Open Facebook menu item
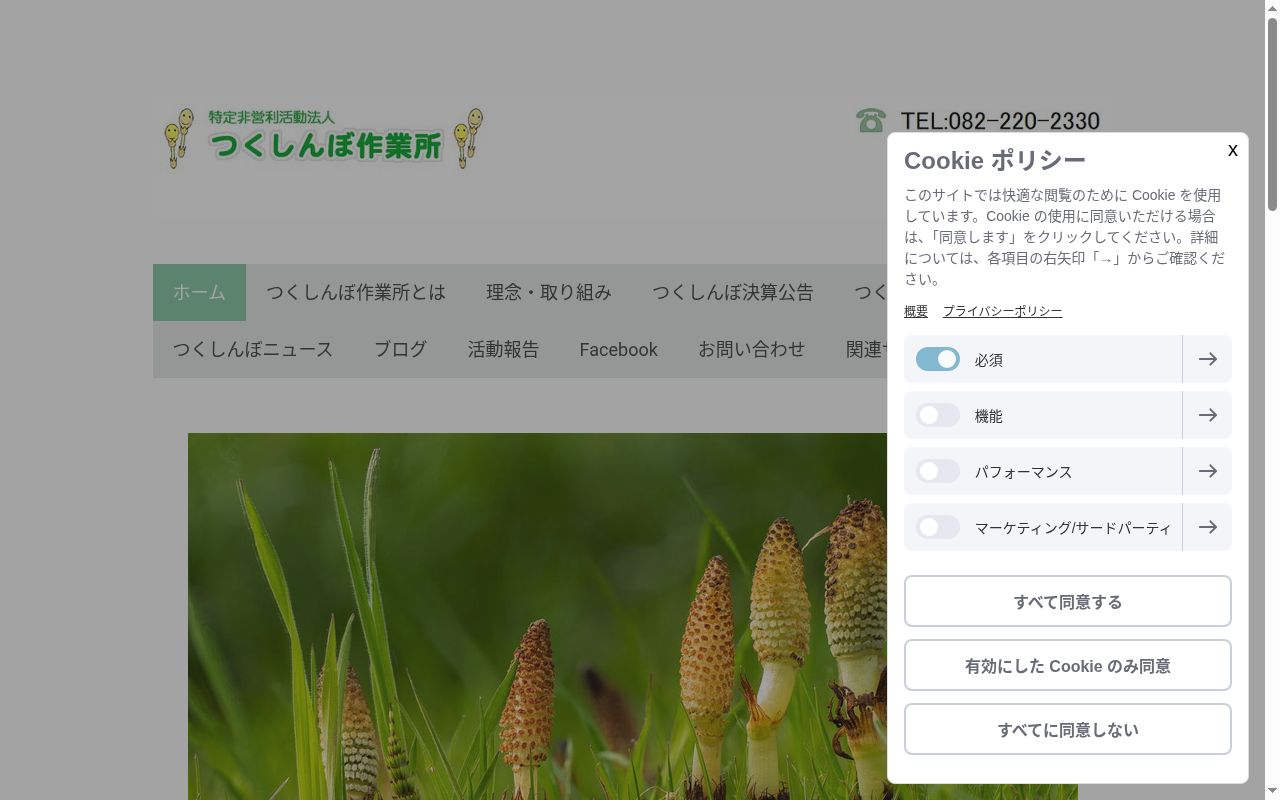This screenshot has width=1280, height=800. (618, 349)
